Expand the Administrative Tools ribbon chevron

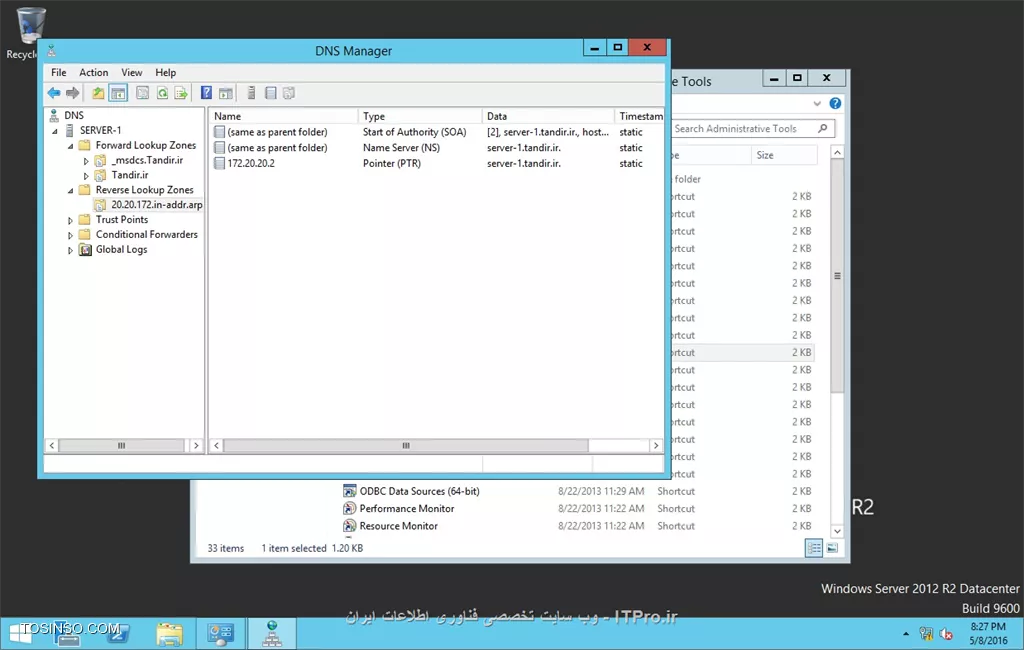(x=817, y=103)
